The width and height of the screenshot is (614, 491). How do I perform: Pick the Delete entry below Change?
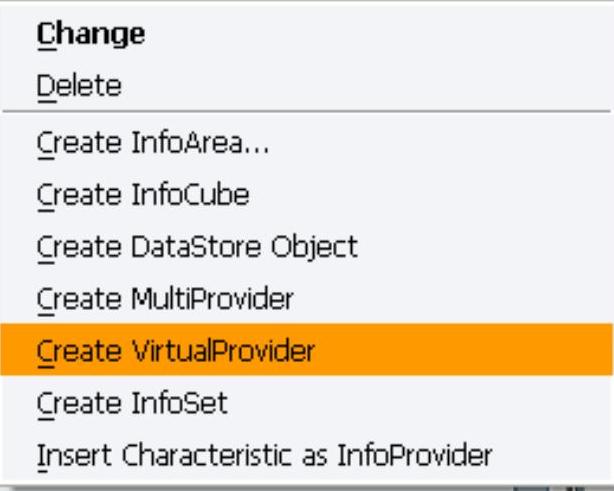[x=78, y=87]
